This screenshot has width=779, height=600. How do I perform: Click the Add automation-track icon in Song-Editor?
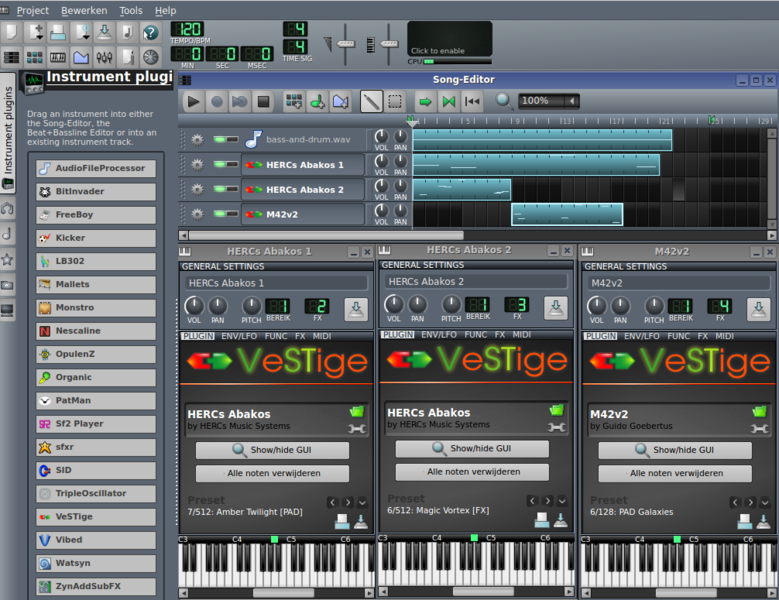point(340,102)
